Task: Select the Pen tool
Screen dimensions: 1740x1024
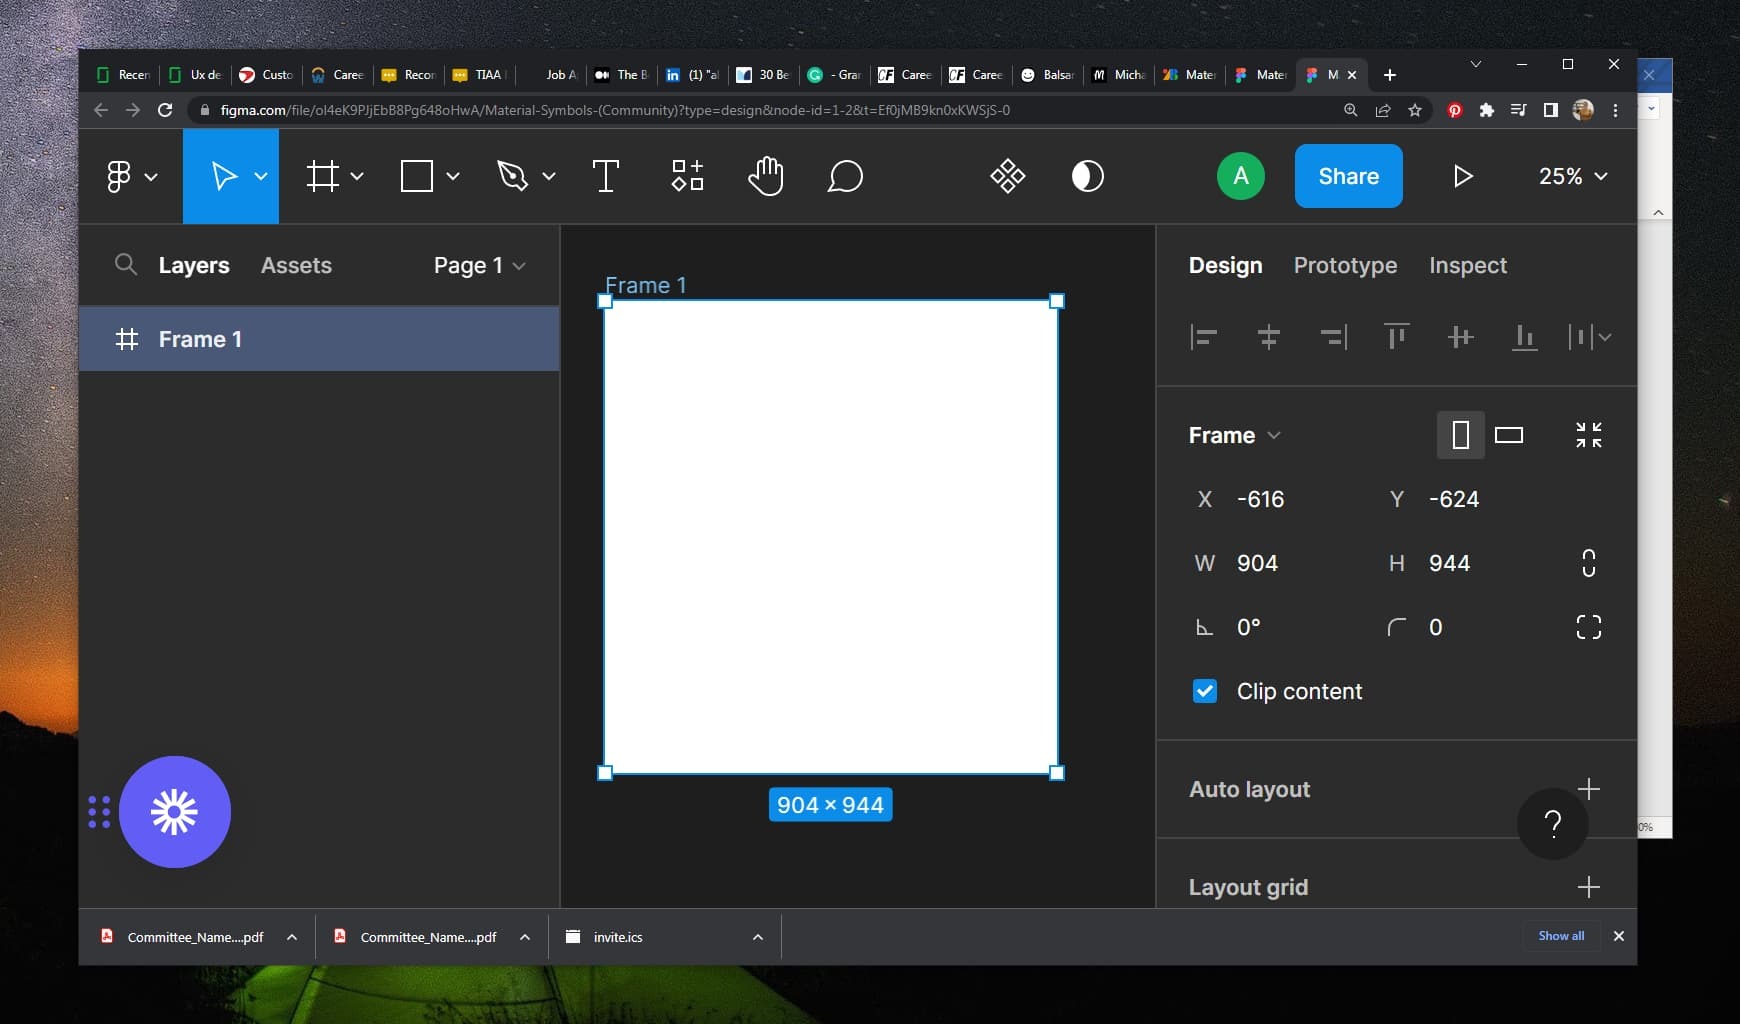Action: [512, 176]
